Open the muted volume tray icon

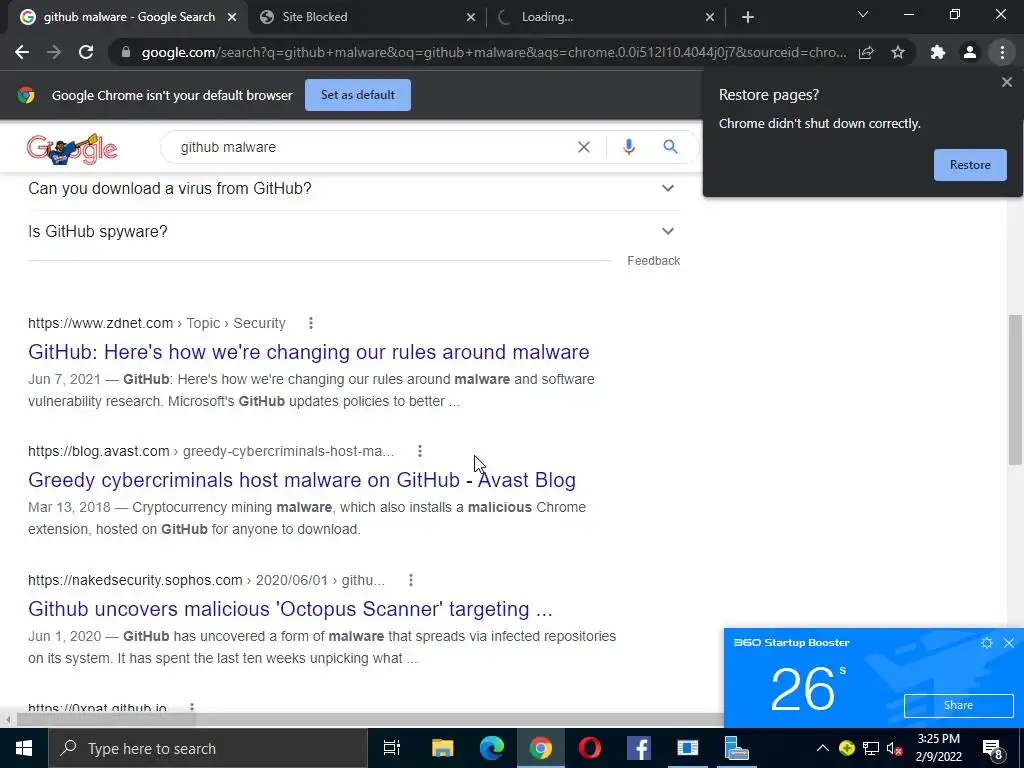(x=895, y=748)
